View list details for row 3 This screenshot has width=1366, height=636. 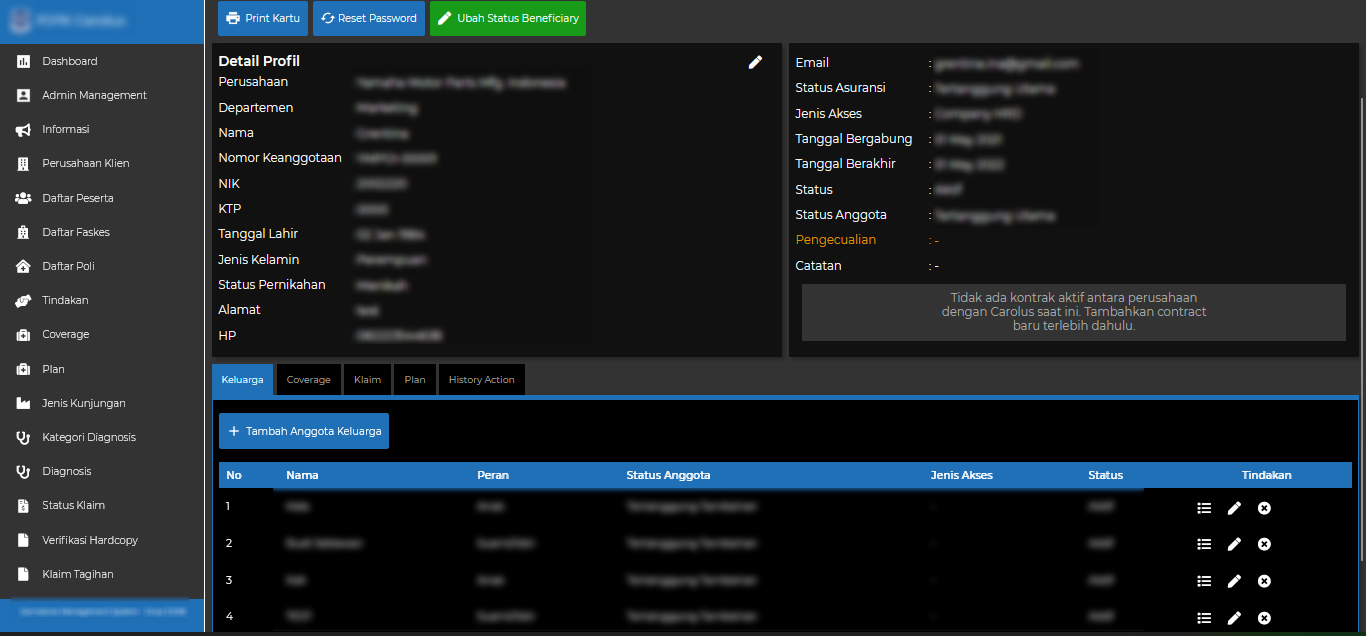click(1204, 581)
